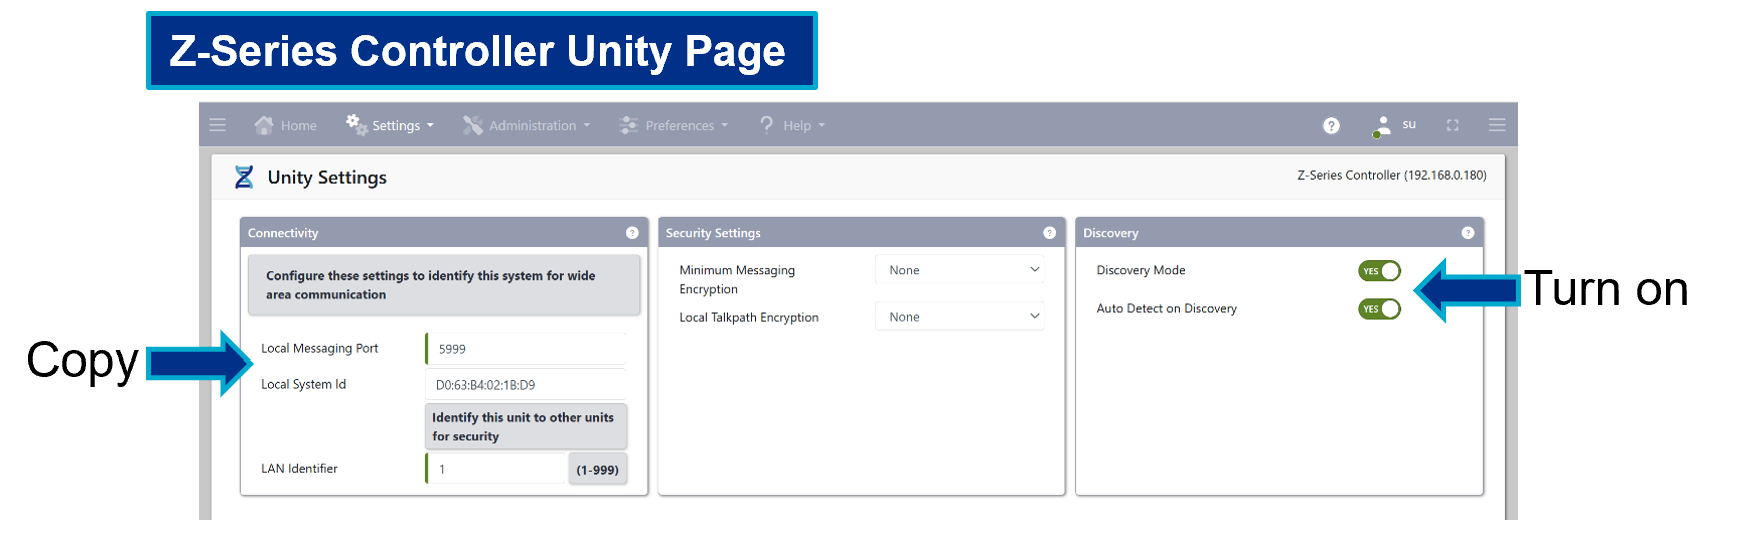Expand the Settings menu
The image size is (1737, 537).
390,125
